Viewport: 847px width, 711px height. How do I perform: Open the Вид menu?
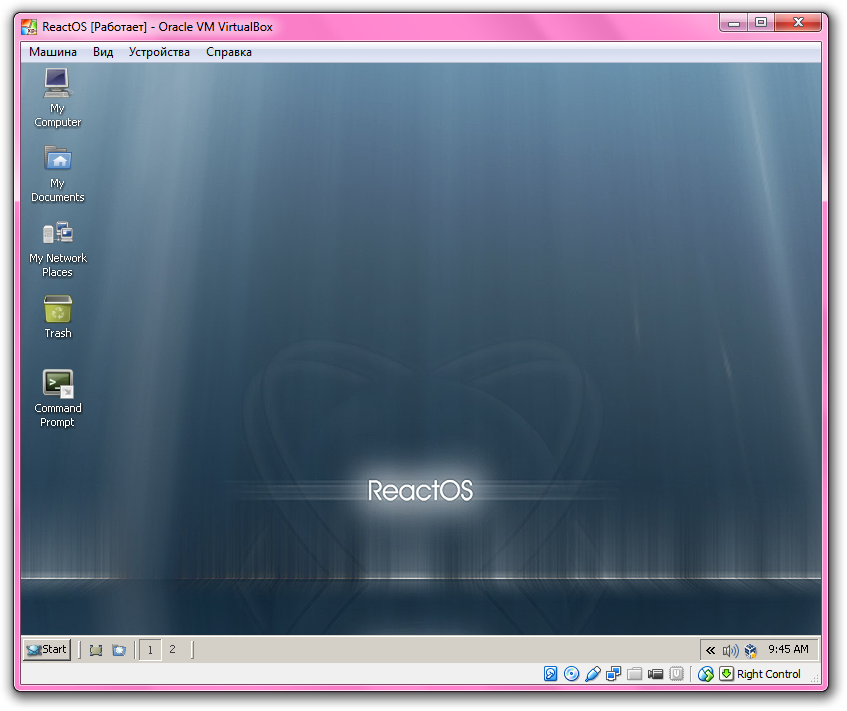point(103,52)
